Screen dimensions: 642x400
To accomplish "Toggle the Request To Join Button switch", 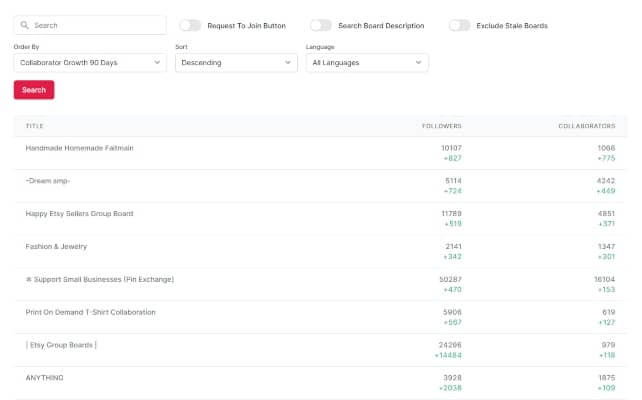I will click(190, 25).
